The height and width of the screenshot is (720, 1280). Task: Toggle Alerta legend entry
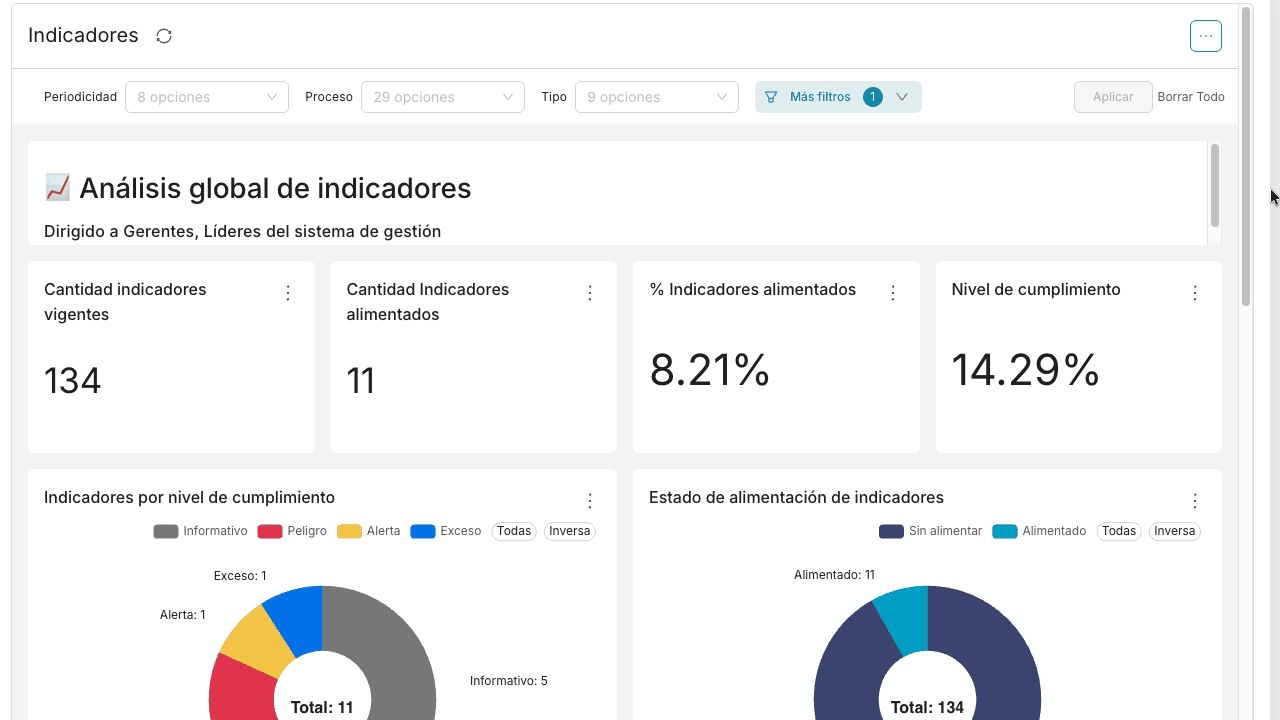pos(368,531)
